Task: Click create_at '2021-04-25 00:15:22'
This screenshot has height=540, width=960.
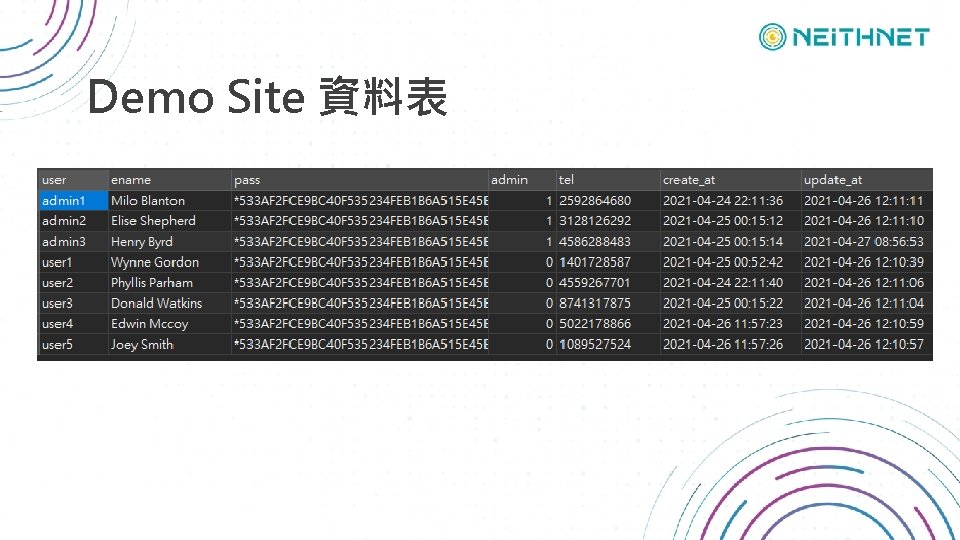Action: pyautogui.click(x=723, y=303)
